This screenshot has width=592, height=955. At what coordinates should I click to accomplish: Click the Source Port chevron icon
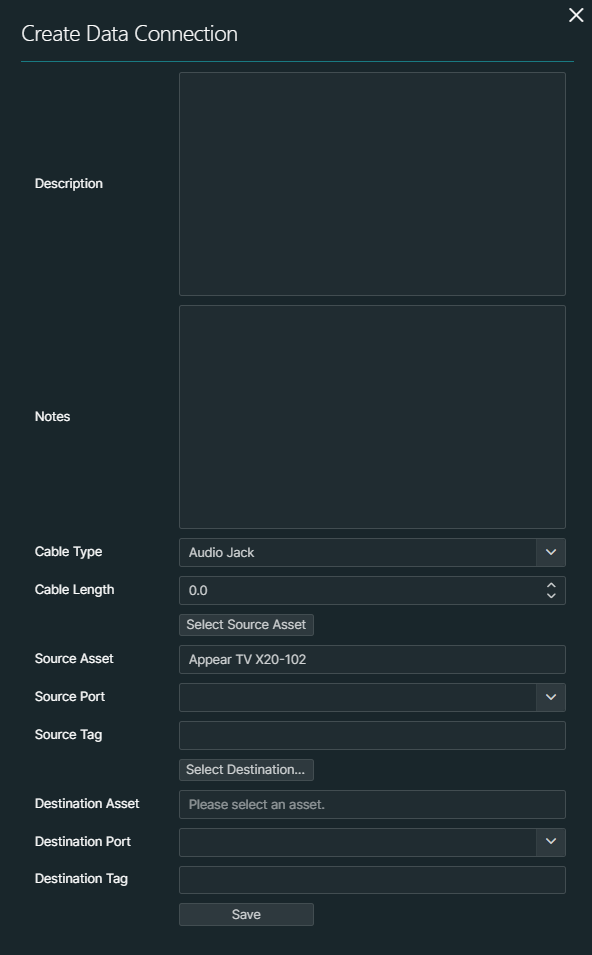pyautogui.click(x=549, y=697)
